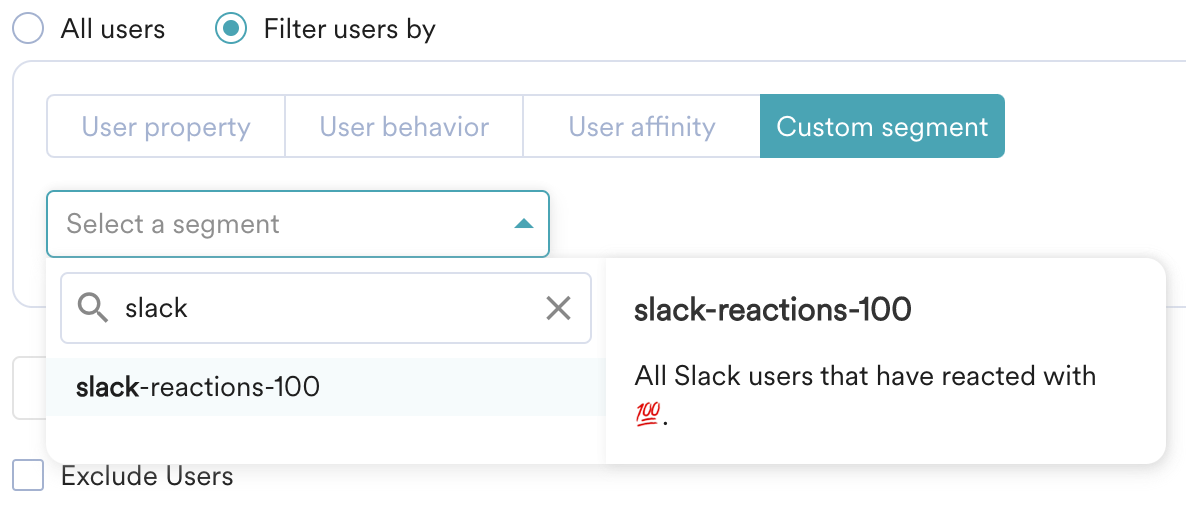Open the Select a segment dropdown
Image resolution: width=1186 pixels, height=512 pixels.
[x=297, y=224]
